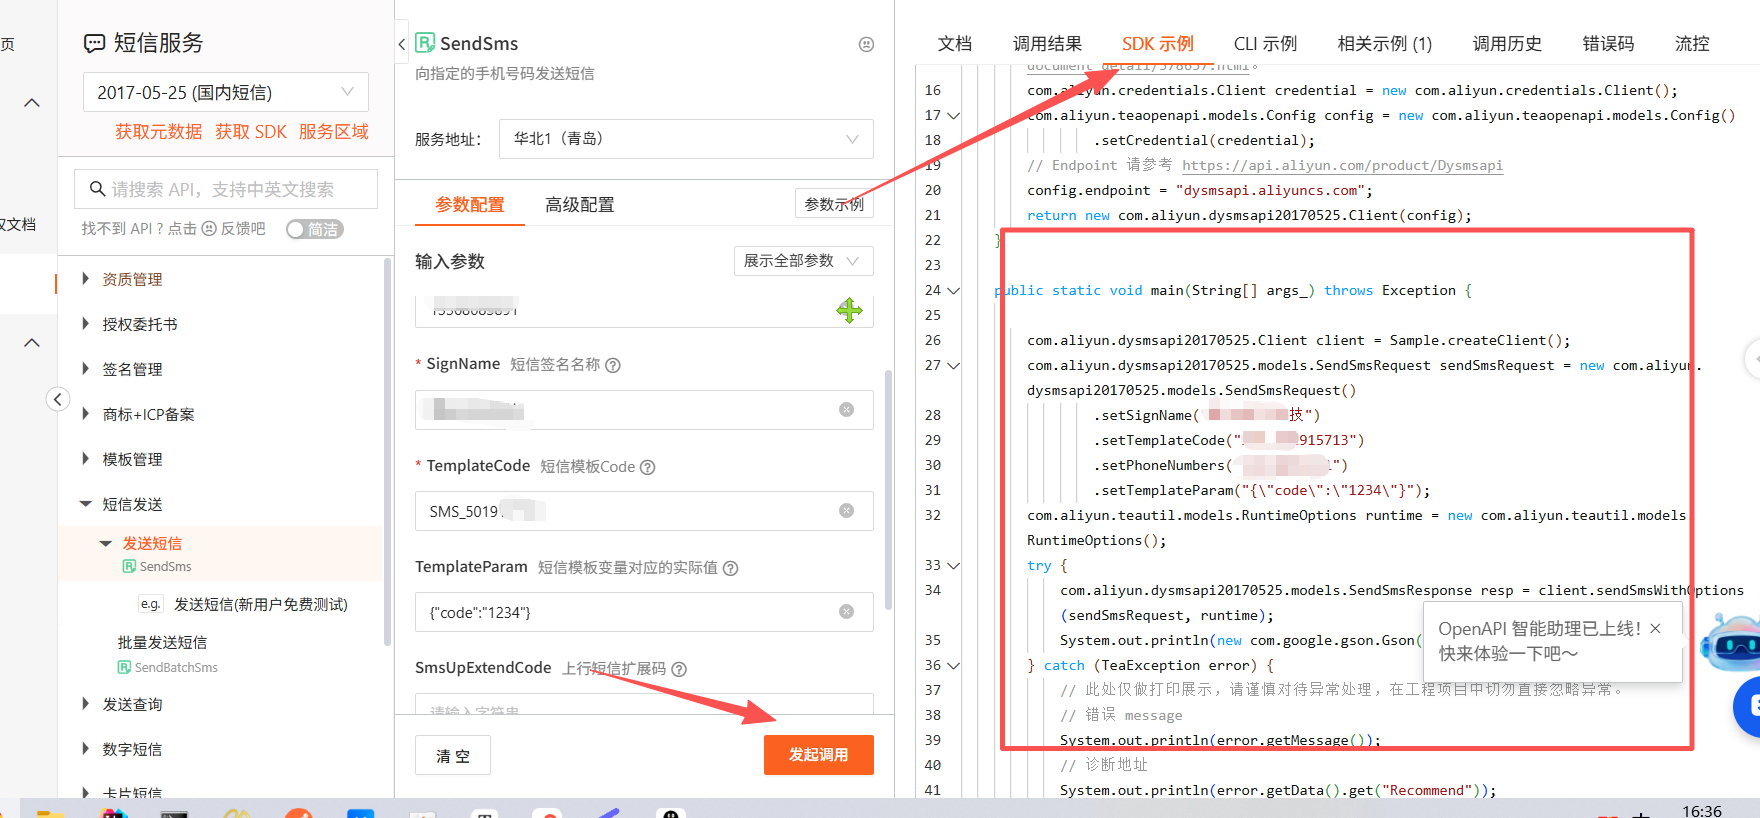
Task: Open the CLI 示例 tab
Action: click(x=1266, y=44)
